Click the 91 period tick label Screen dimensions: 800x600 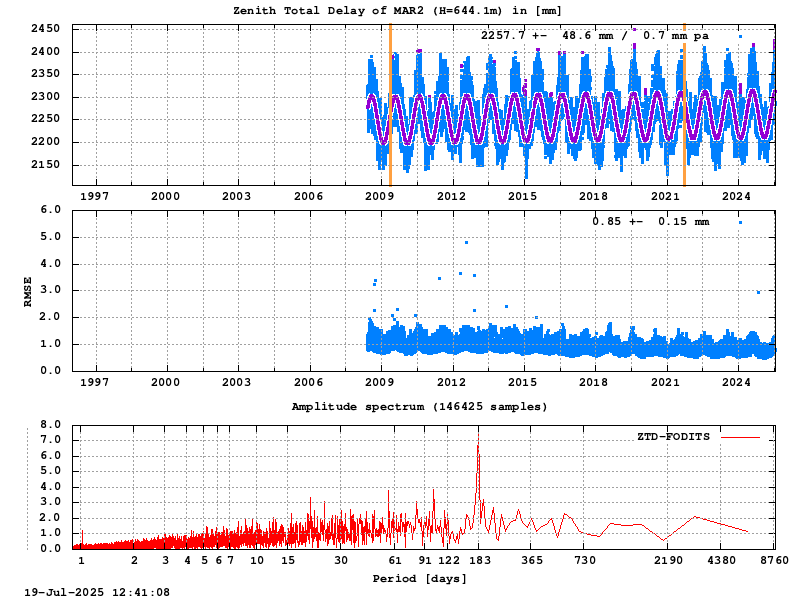(x=425, y=560)
